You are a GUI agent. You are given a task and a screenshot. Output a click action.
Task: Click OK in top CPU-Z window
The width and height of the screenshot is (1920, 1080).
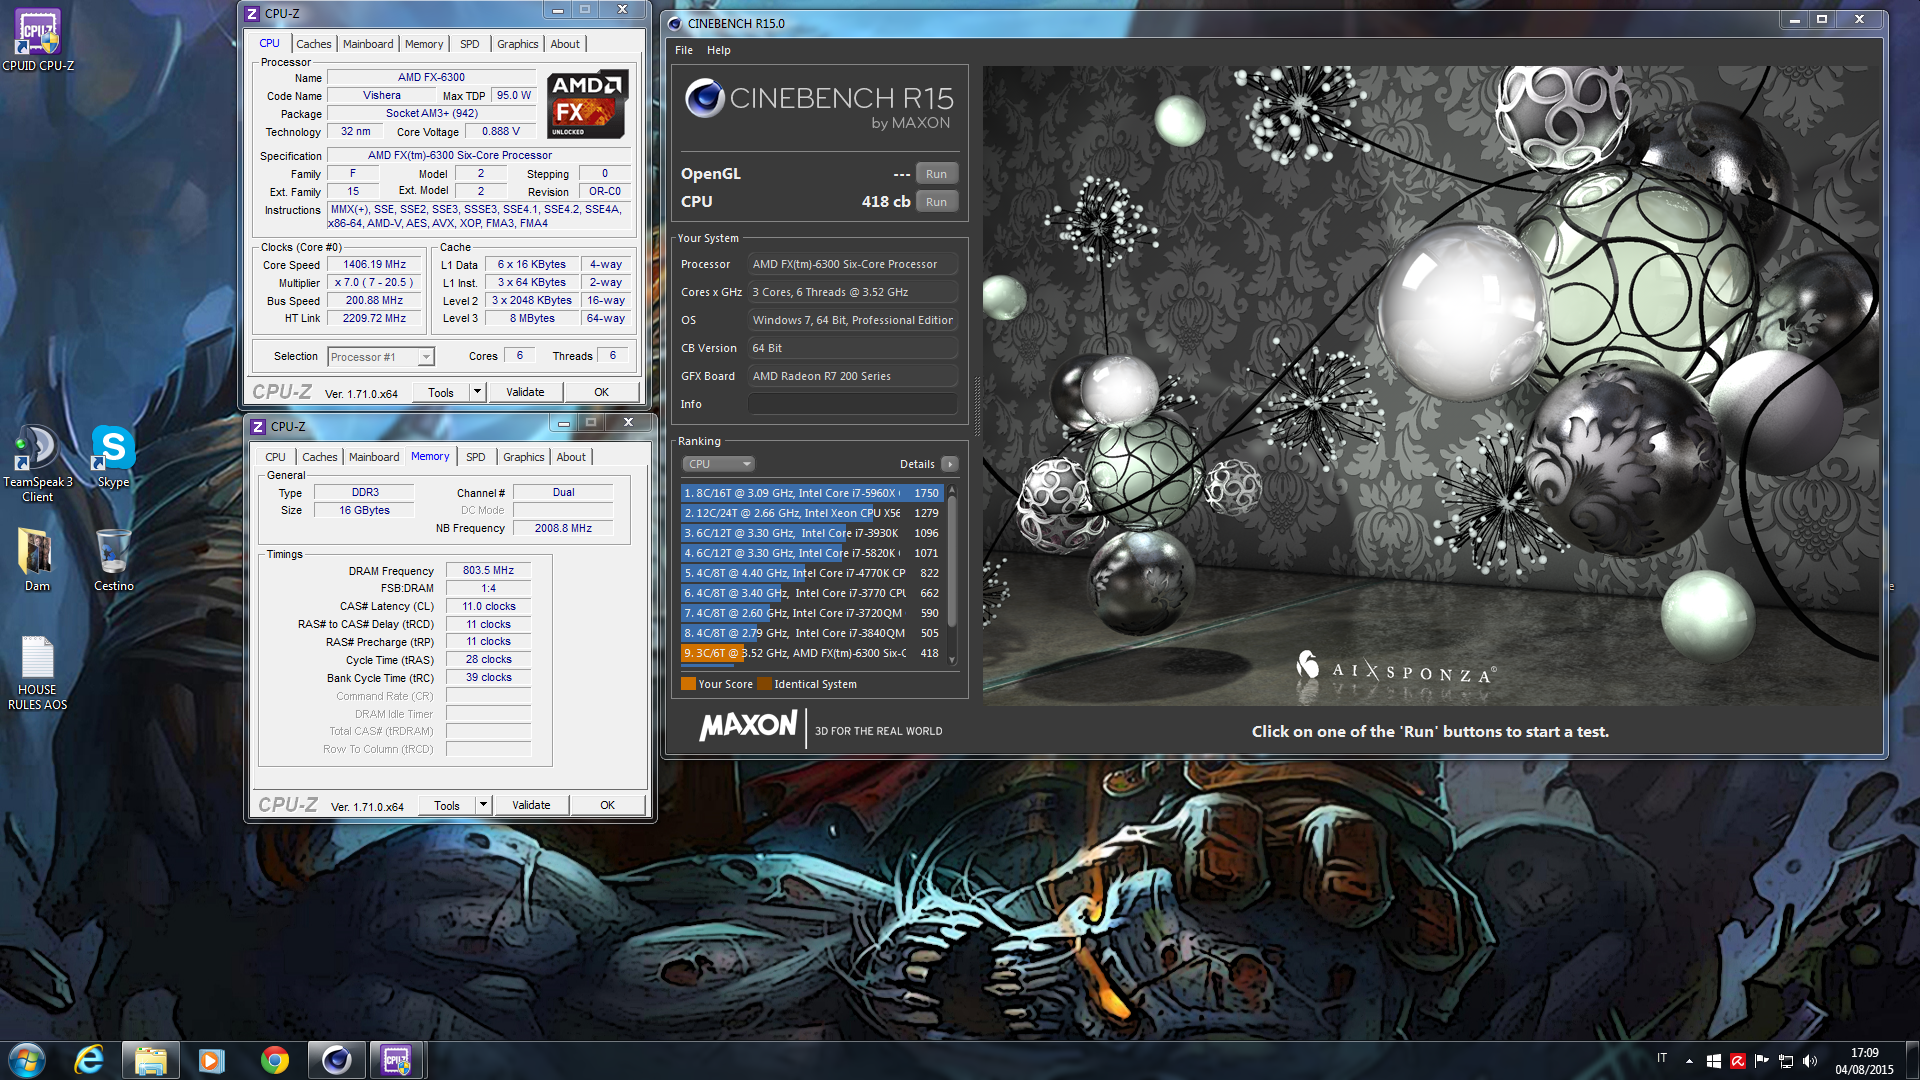click(601, 392)
